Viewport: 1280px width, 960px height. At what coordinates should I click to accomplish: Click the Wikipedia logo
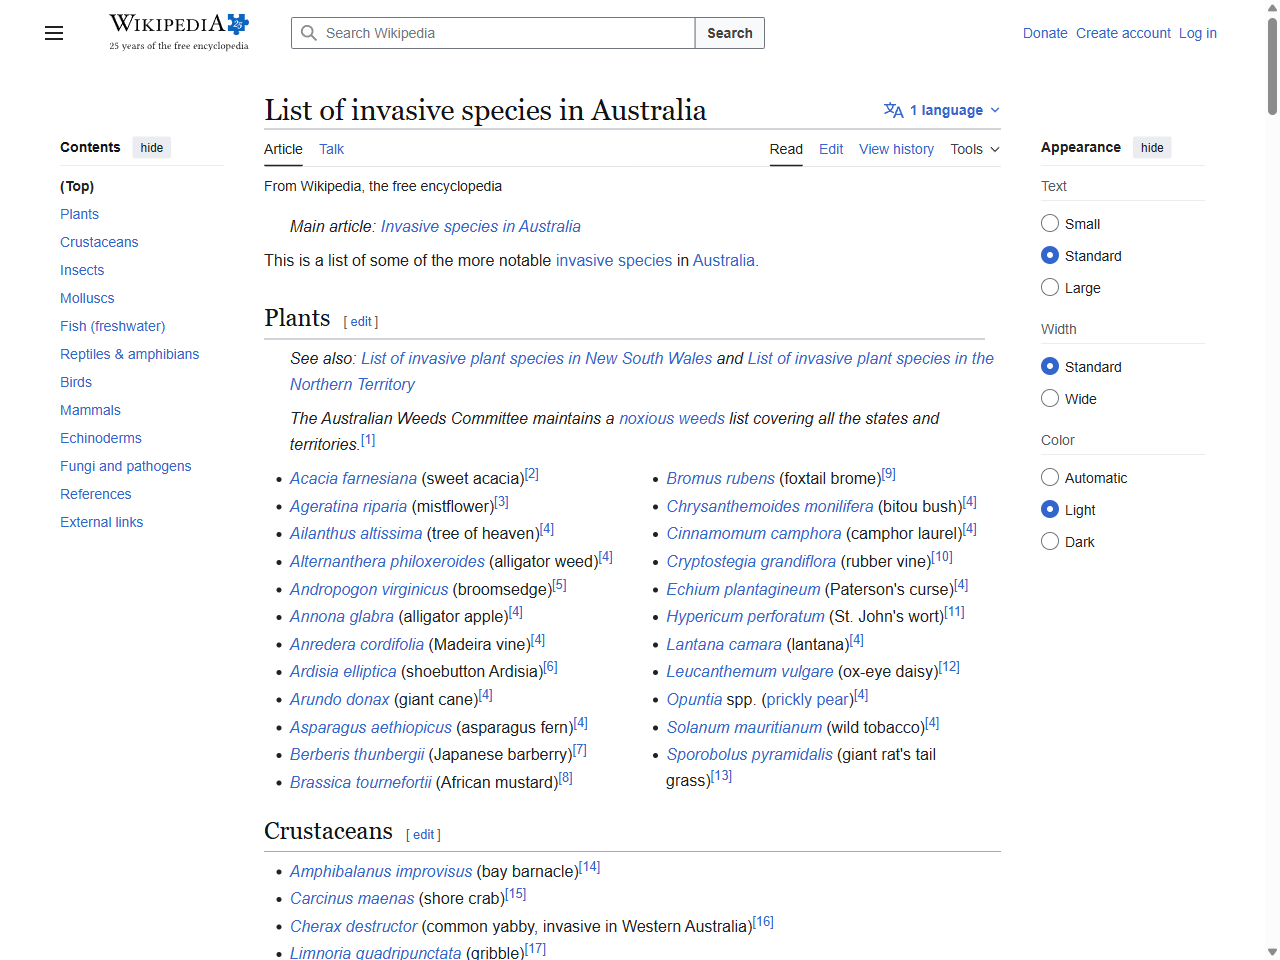click(179, 32)
